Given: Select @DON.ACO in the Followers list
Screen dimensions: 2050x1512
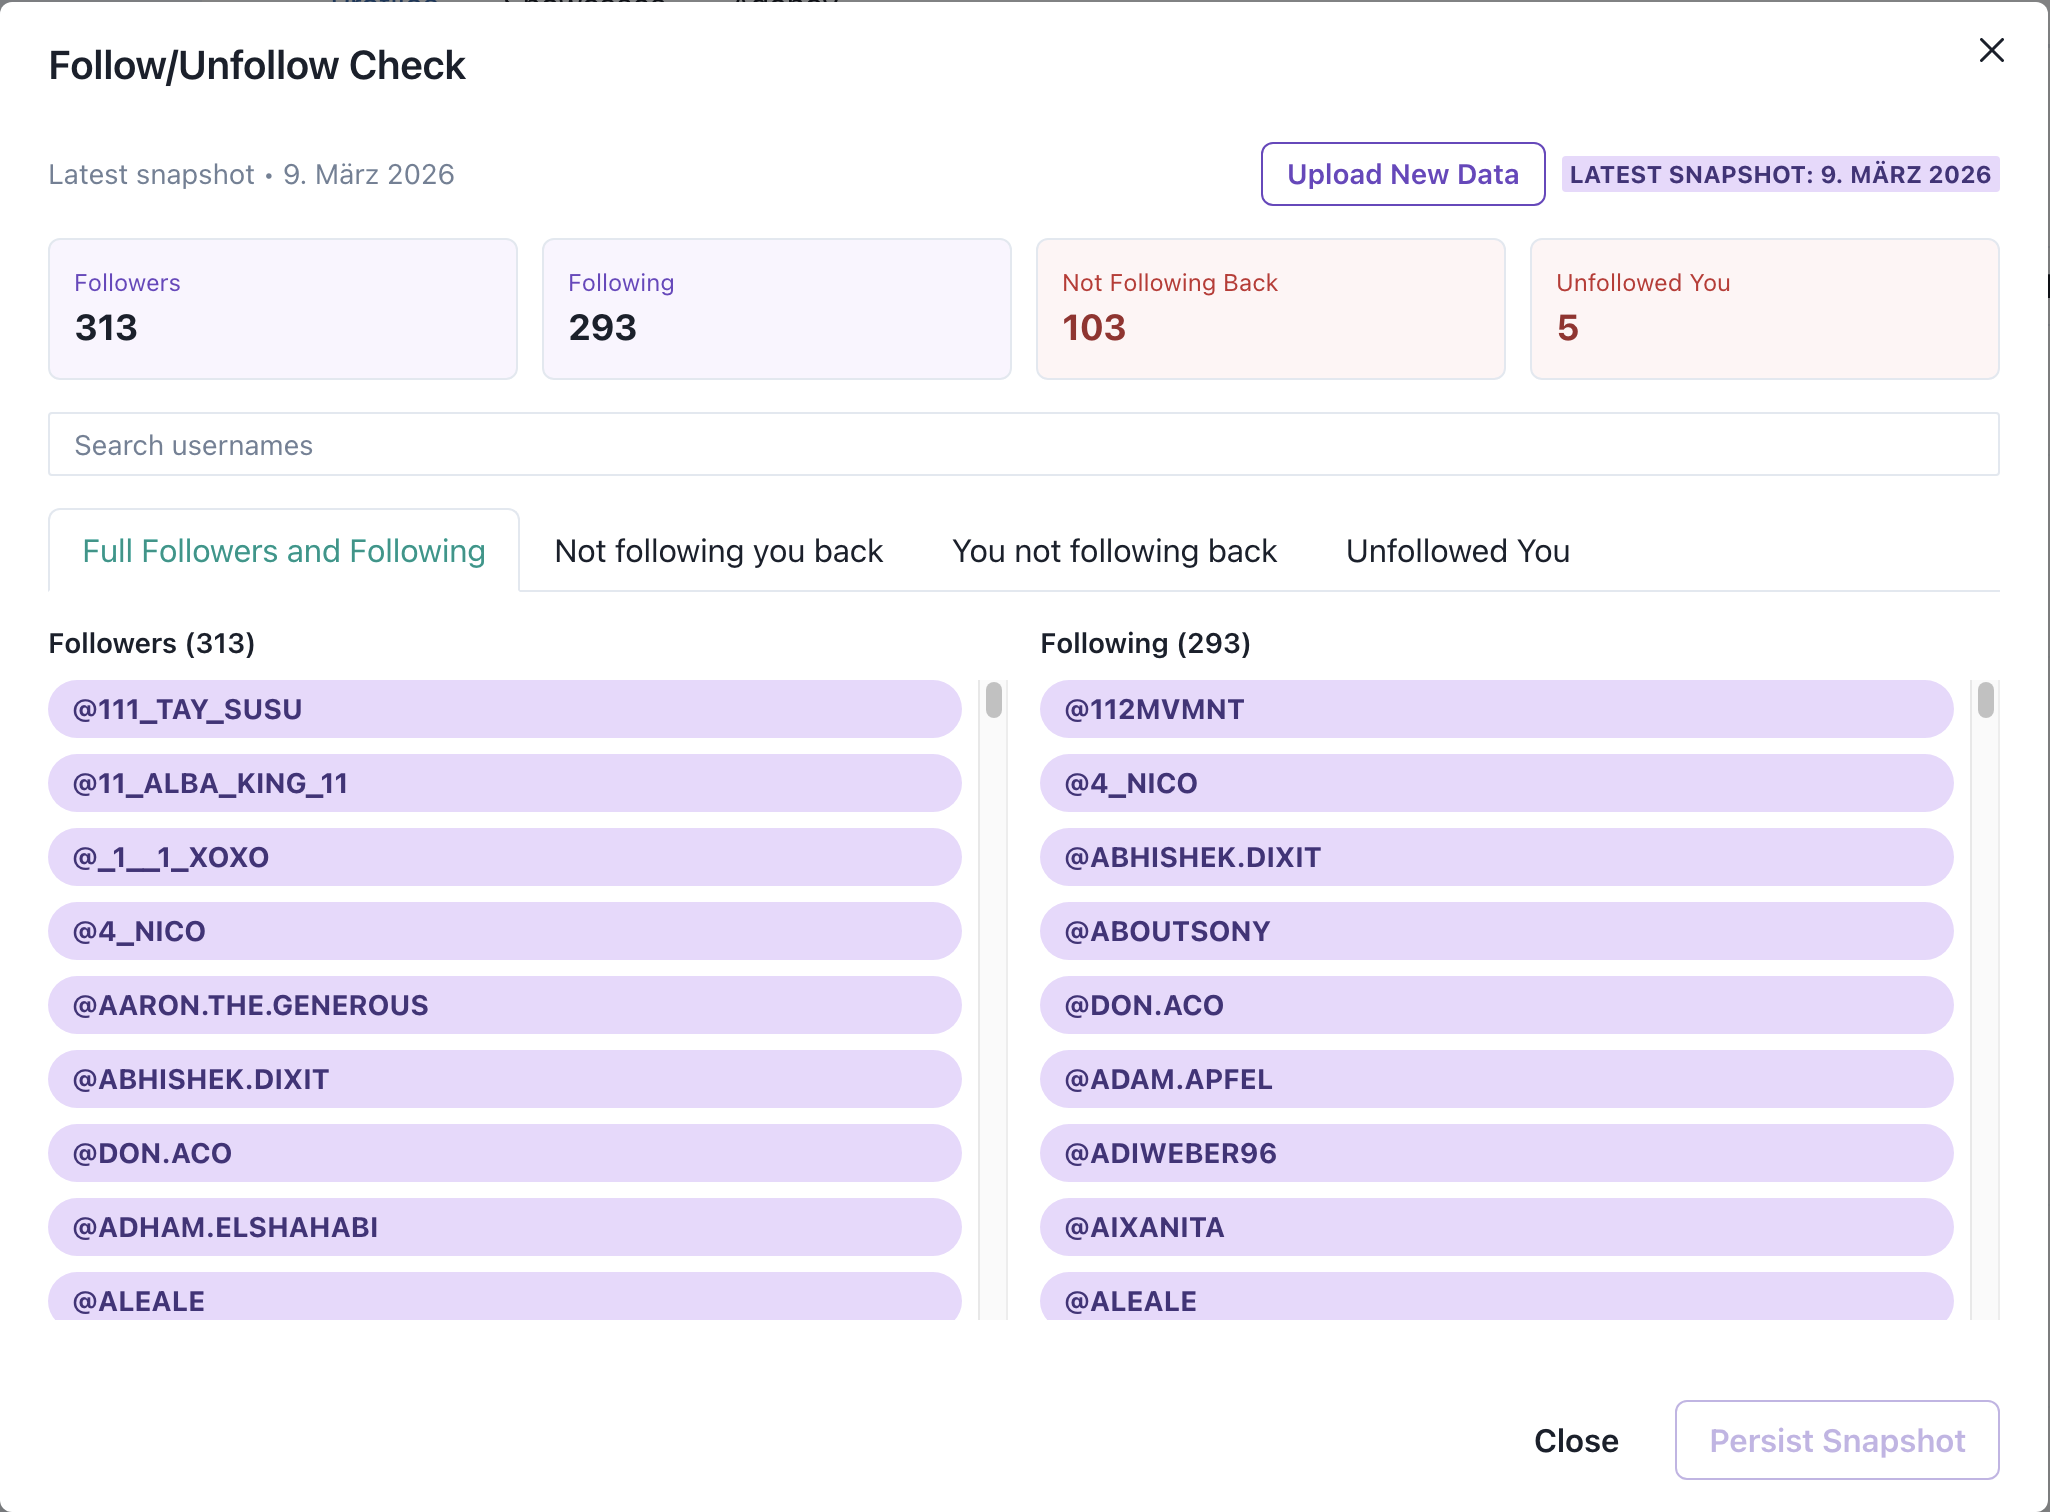Looking at the screenshot, I should (x=505, y=1153).
